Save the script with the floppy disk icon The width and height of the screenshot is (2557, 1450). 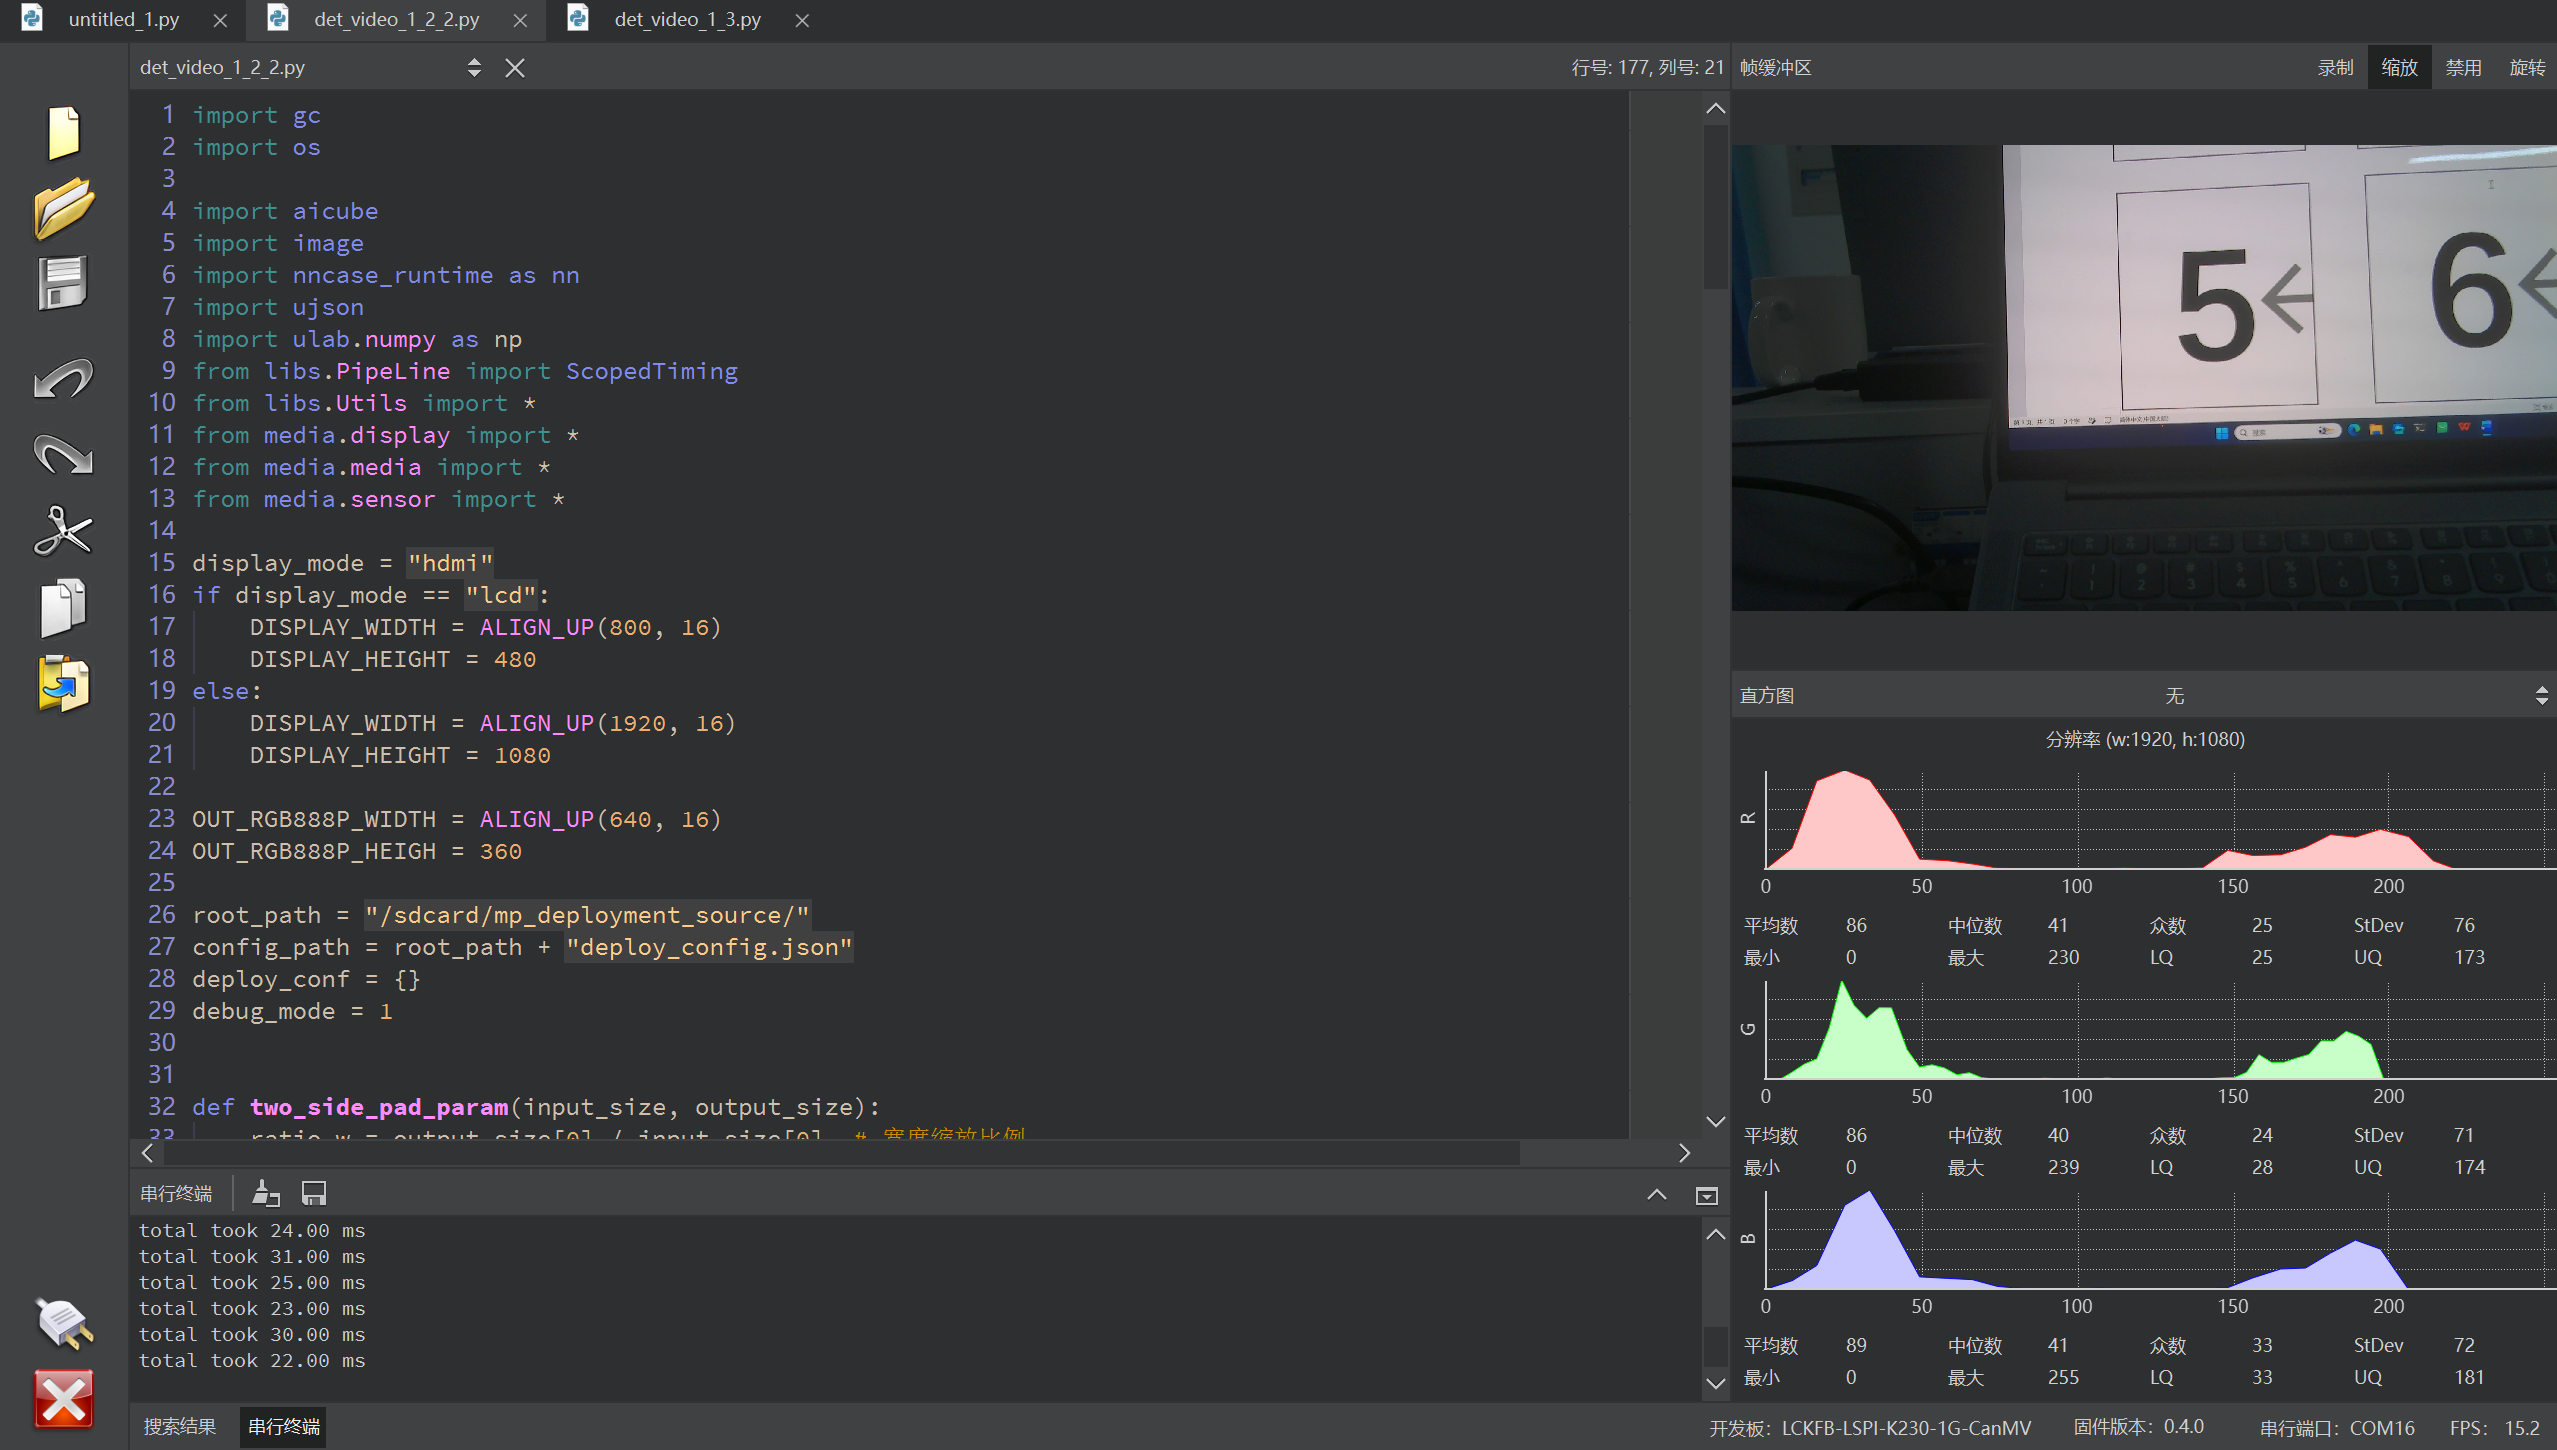(64, 284)
